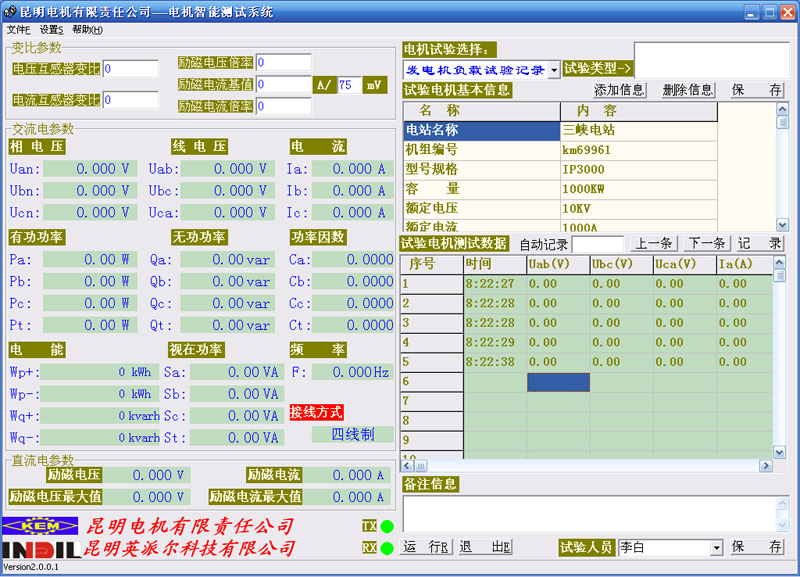The image size is (800, 577).
Task: Open the 试验人员 dropdown list
Action: click(x=716, y=547)
